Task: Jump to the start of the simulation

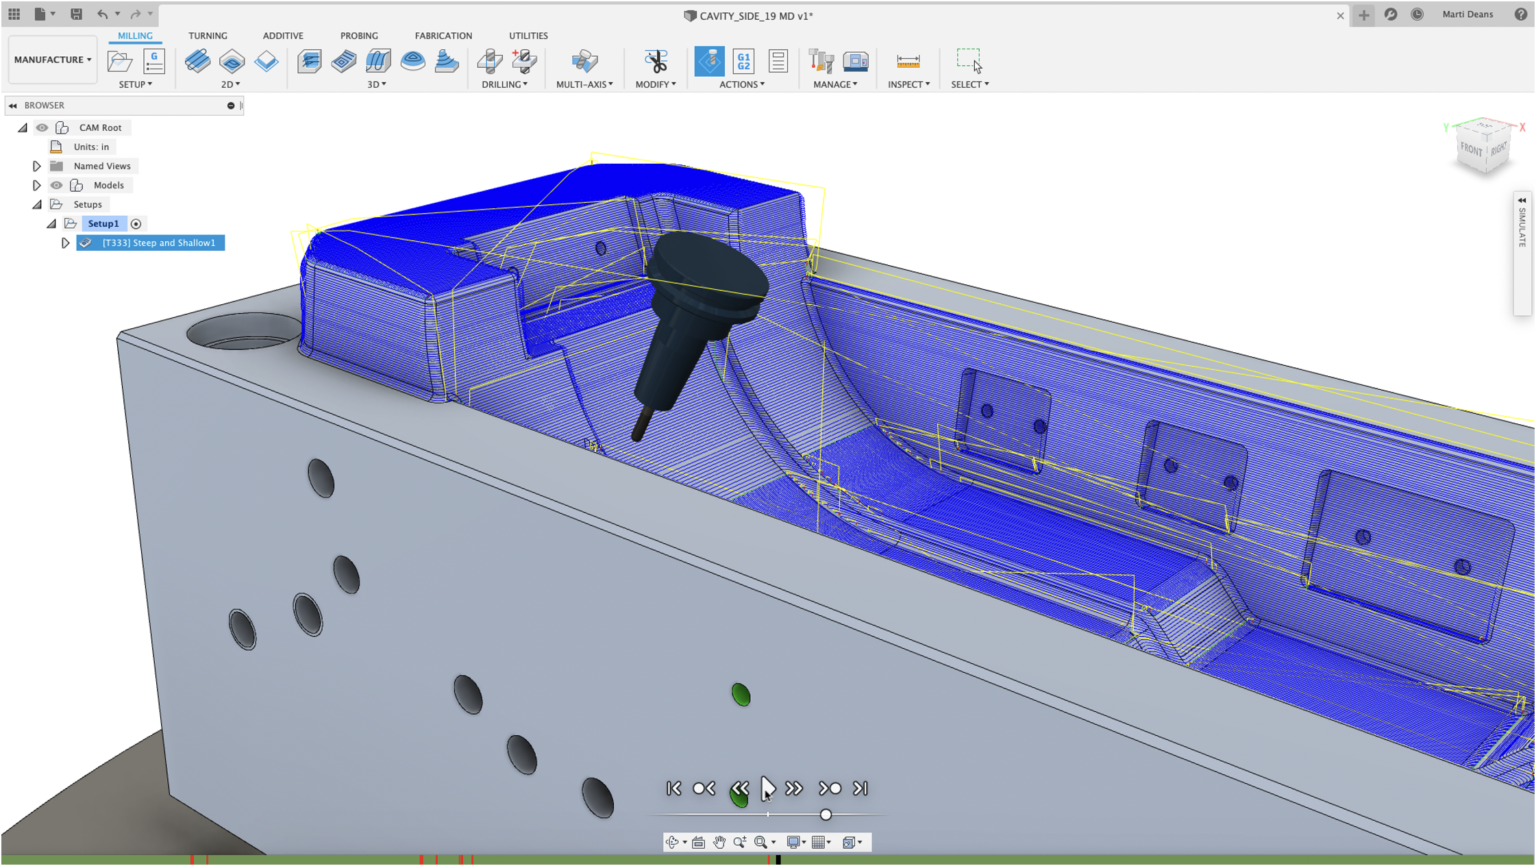Action: point(674,789)
